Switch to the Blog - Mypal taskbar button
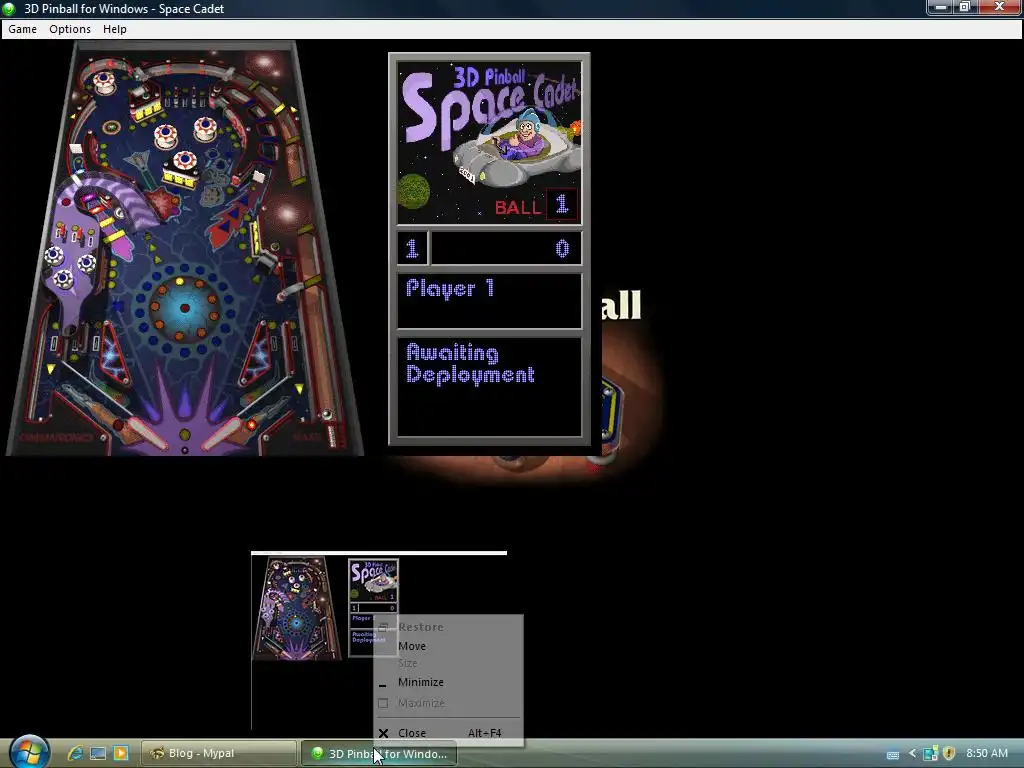The width and height of the screenshot is (1024, 768). (219, 753)
